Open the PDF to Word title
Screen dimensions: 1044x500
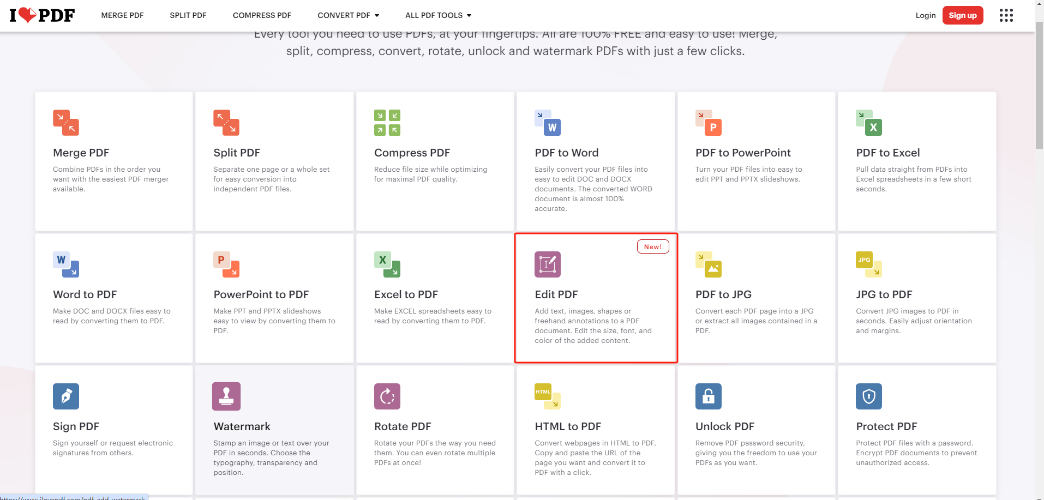[567, 152]
